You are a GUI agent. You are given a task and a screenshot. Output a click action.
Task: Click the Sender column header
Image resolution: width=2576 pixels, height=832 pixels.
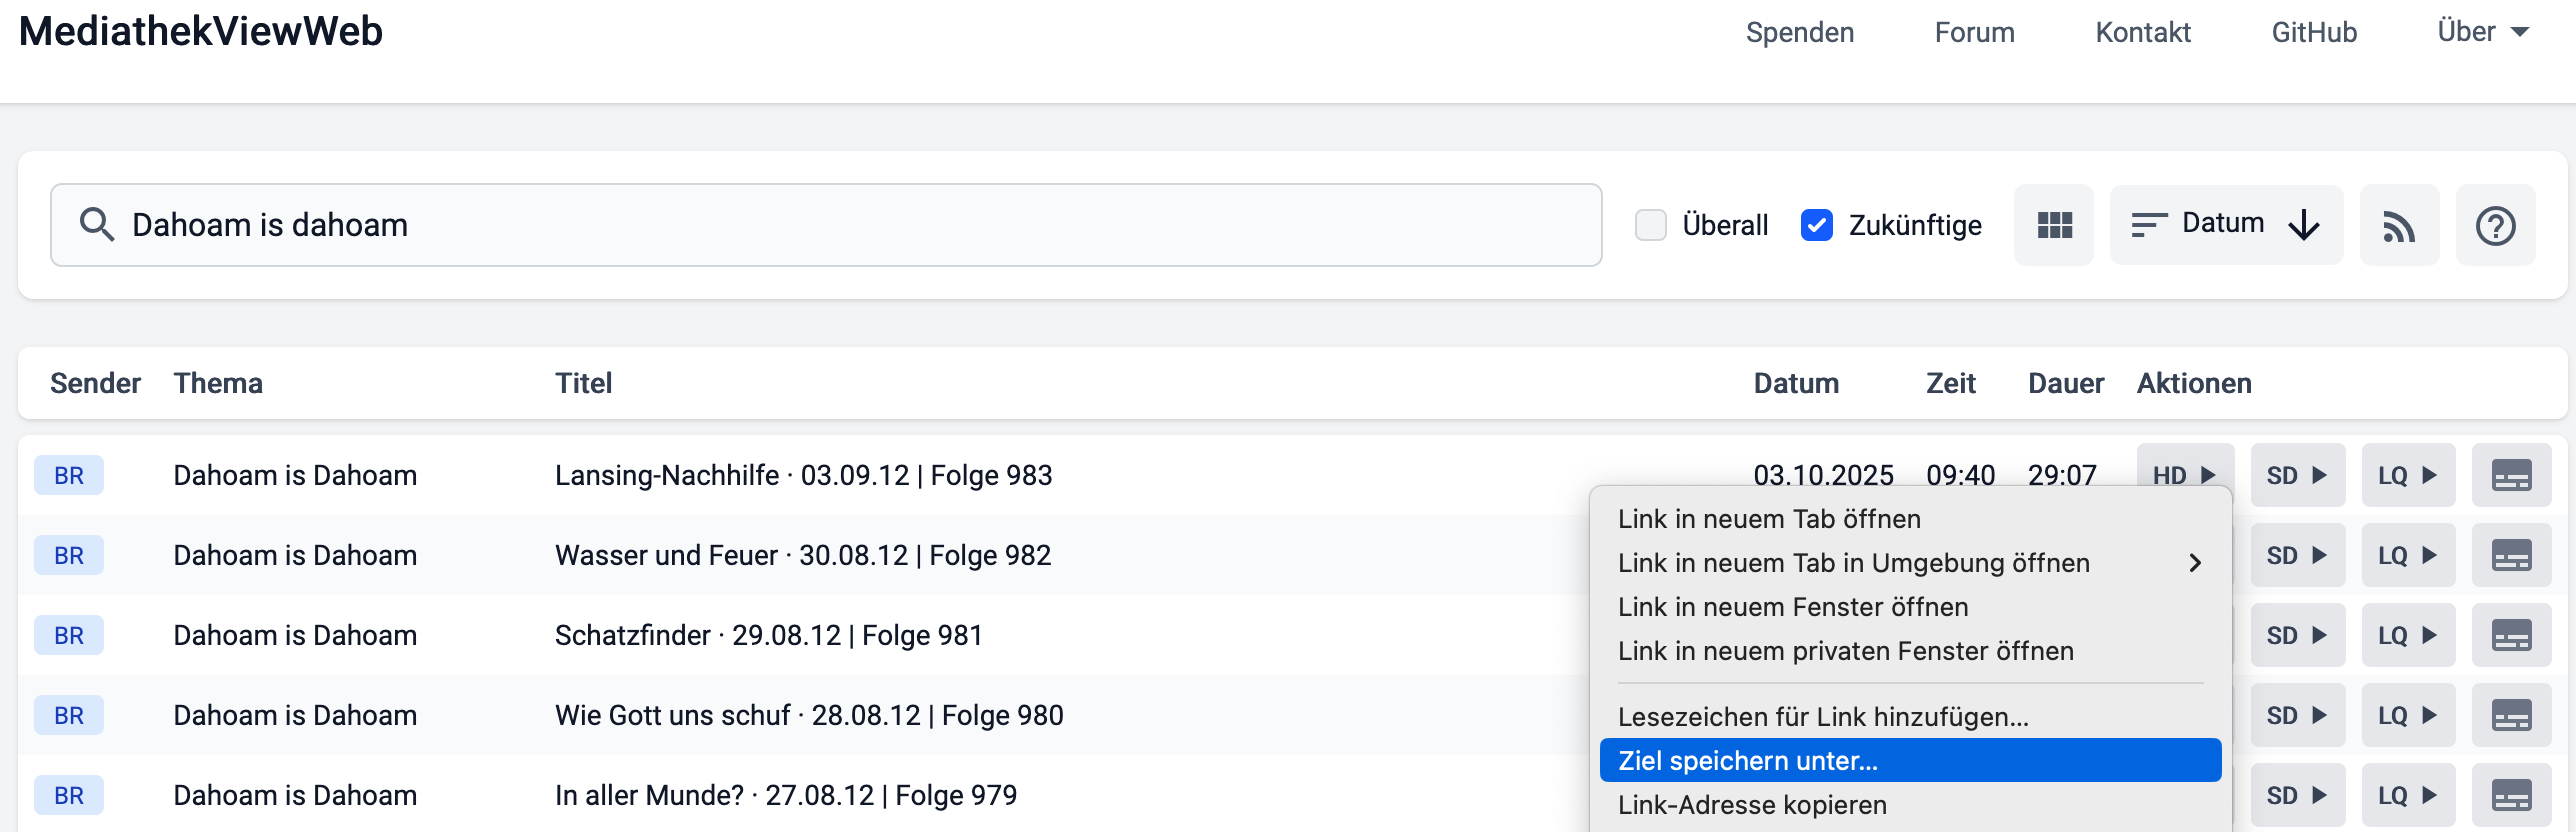click(x=95, y=383)
